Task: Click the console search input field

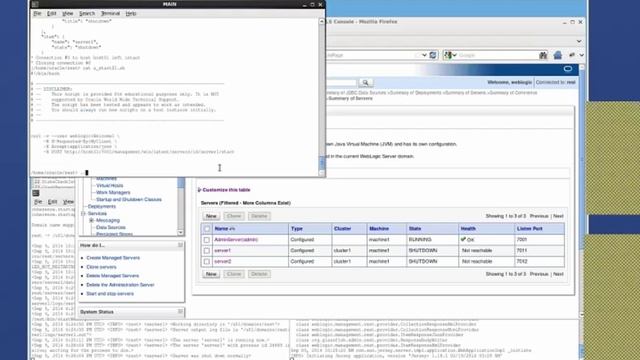Action: (x=341, y=83)
